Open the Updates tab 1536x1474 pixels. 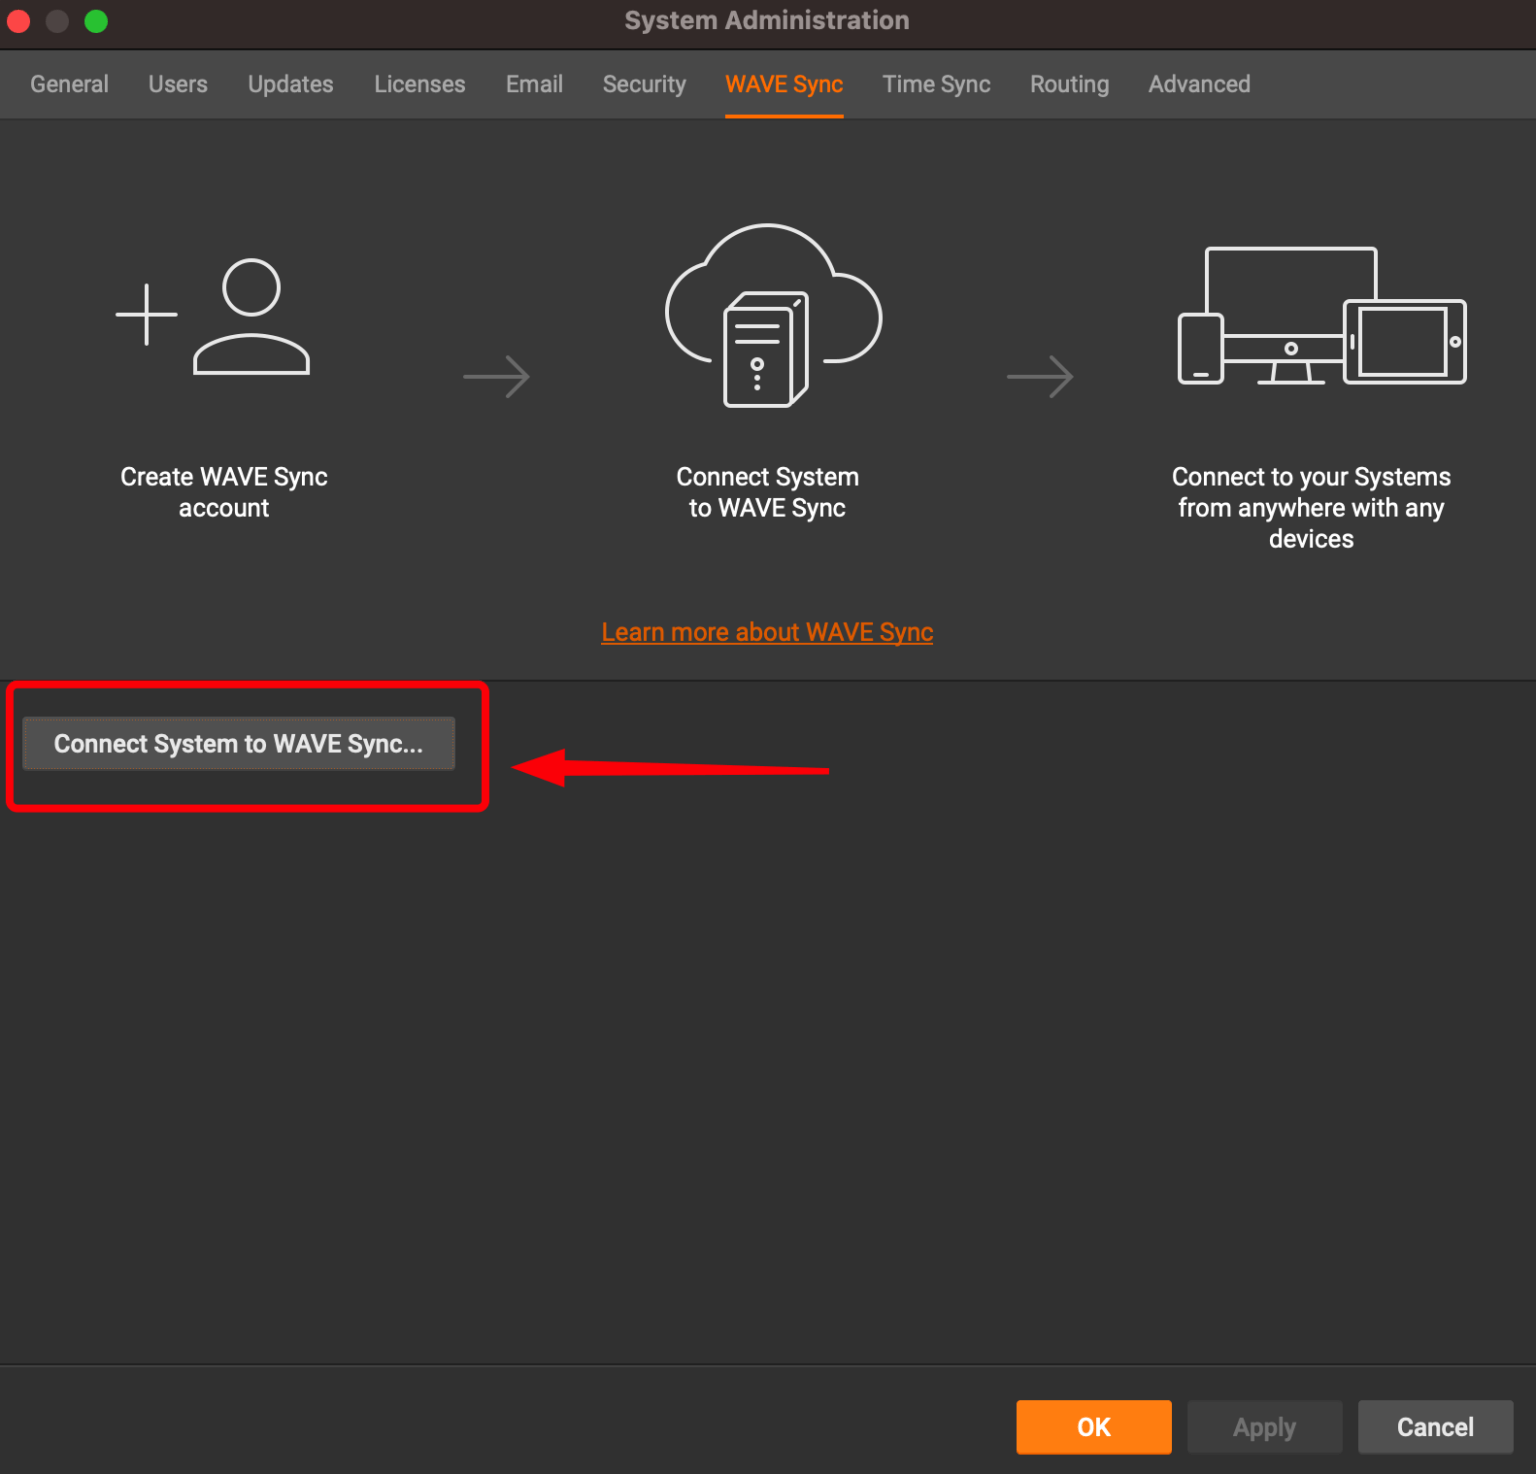pyautogui.click(x=291, y=84)
